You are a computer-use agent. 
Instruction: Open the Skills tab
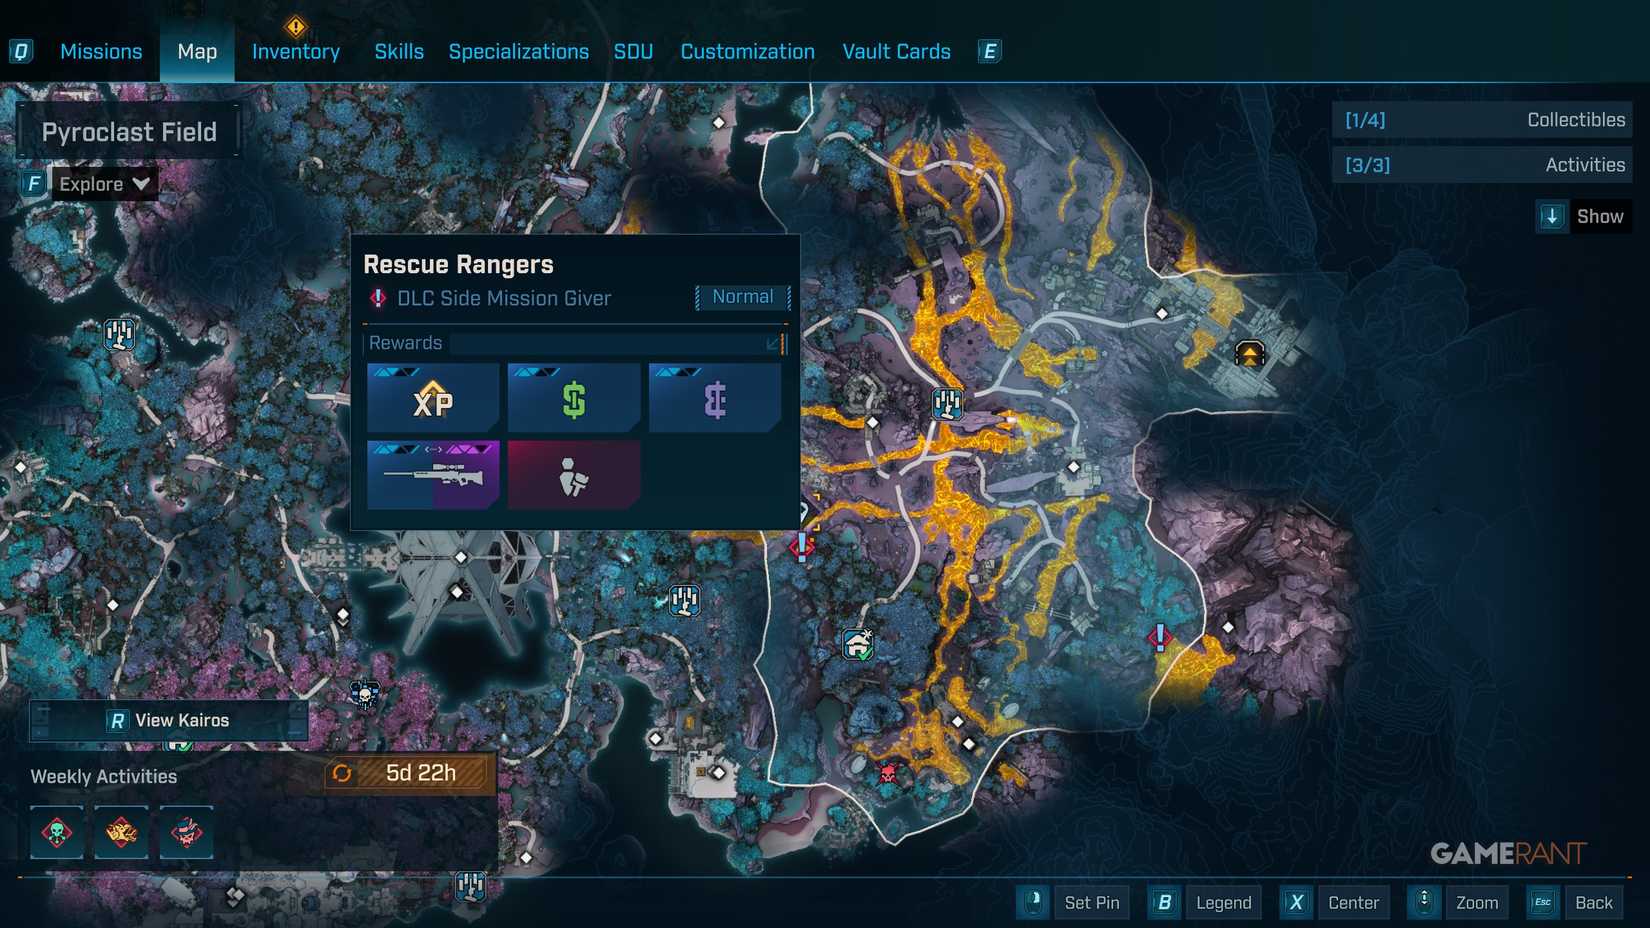coord(399,51)
